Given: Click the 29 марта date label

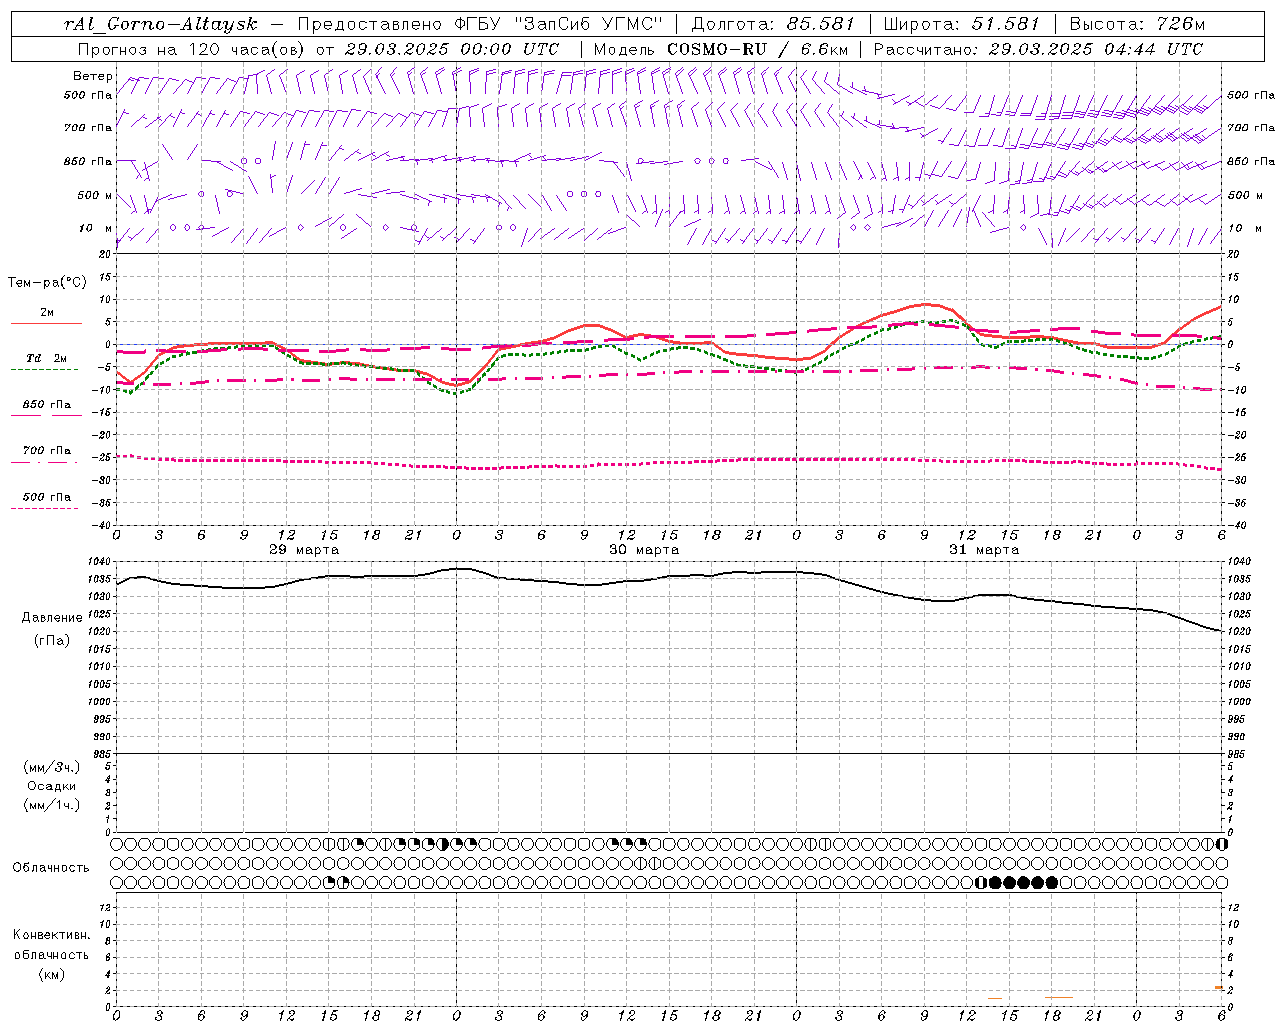Looking at the screenshot, I should pos(304,550).
